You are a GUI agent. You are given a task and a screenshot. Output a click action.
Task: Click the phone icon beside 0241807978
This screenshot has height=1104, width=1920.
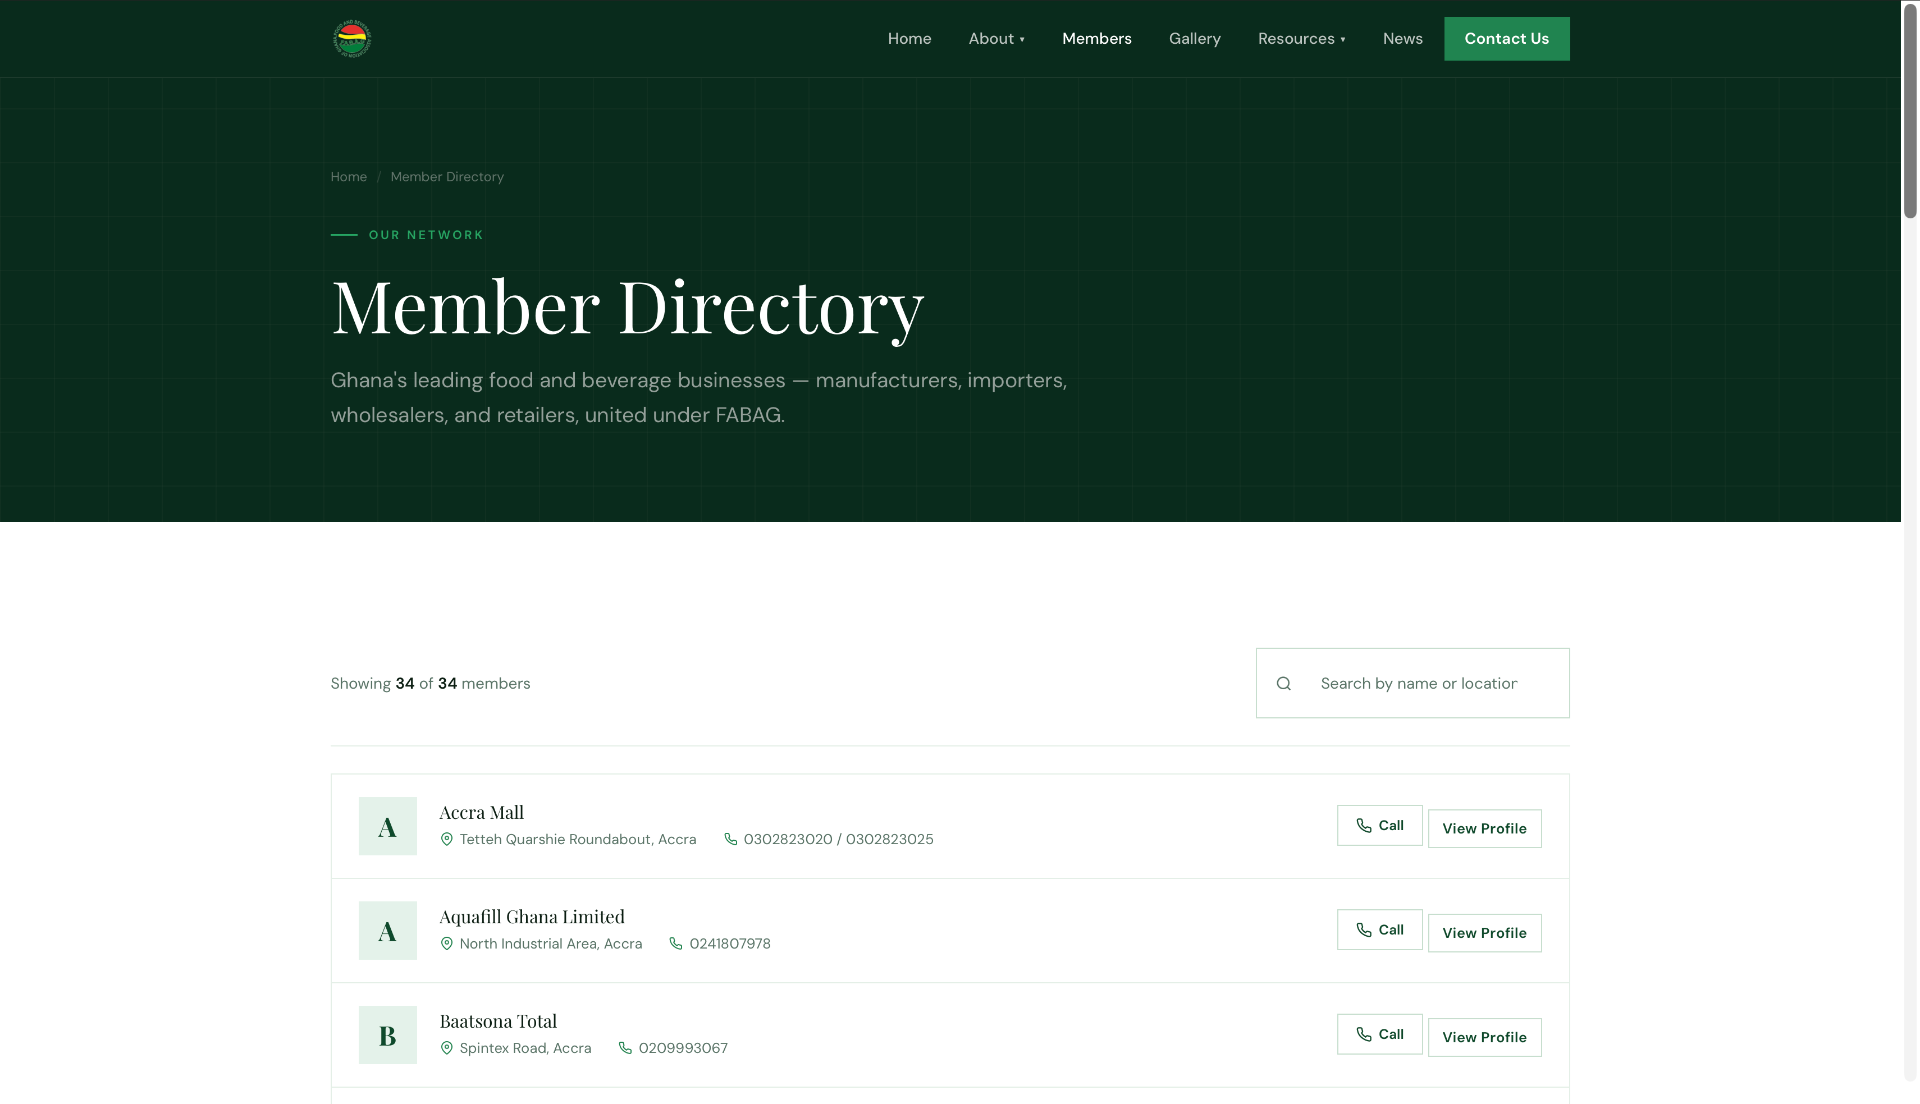676,944
